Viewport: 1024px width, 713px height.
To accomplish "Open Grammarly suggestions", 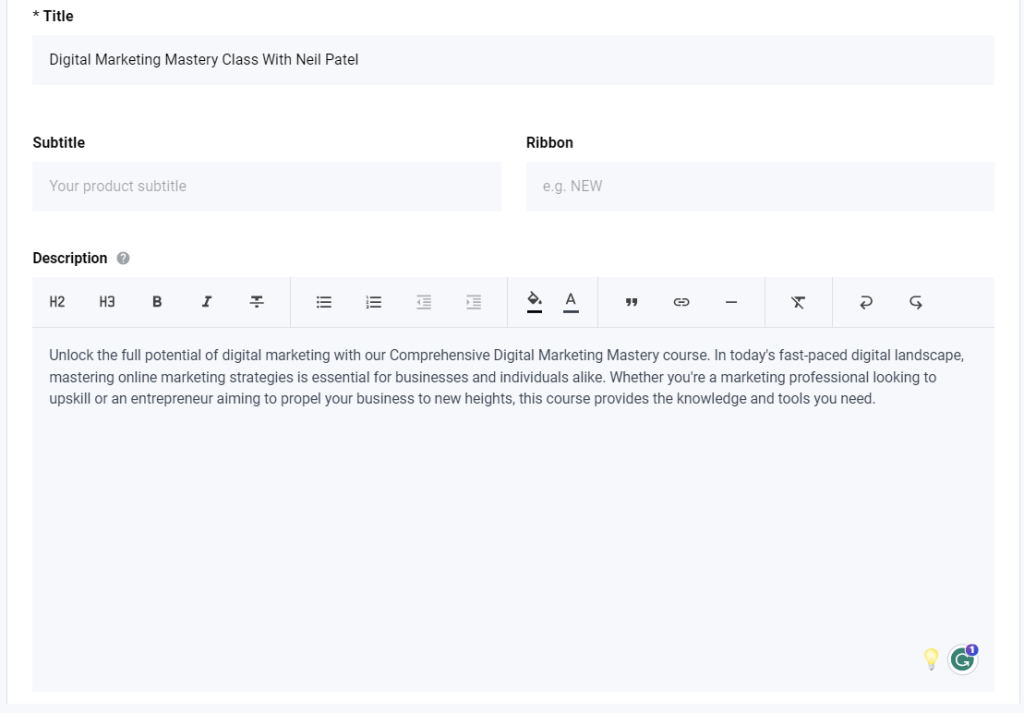I will [x=961, y=658].
